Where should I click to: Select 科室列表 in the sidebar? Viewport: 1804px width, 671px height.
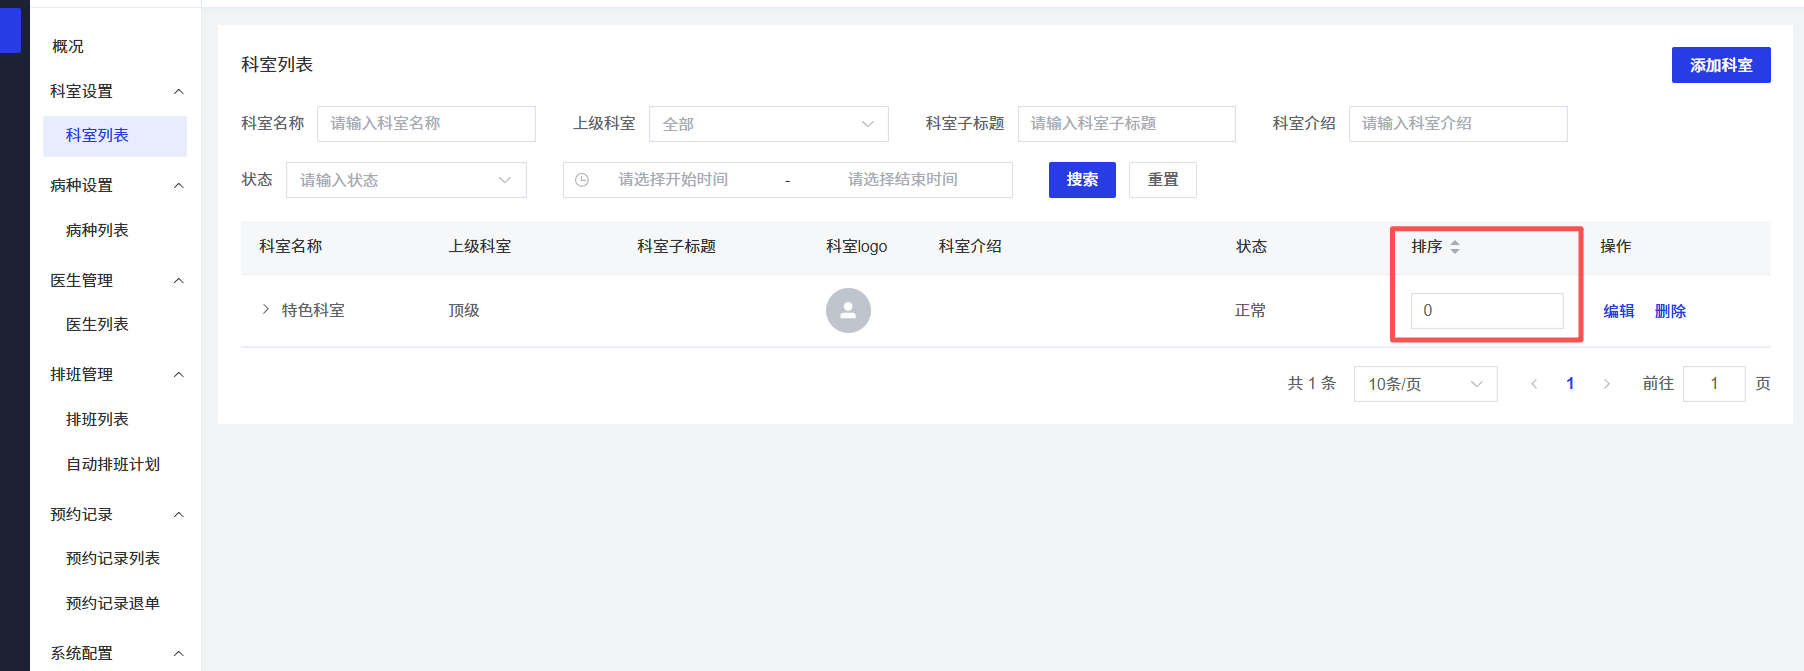115,136
